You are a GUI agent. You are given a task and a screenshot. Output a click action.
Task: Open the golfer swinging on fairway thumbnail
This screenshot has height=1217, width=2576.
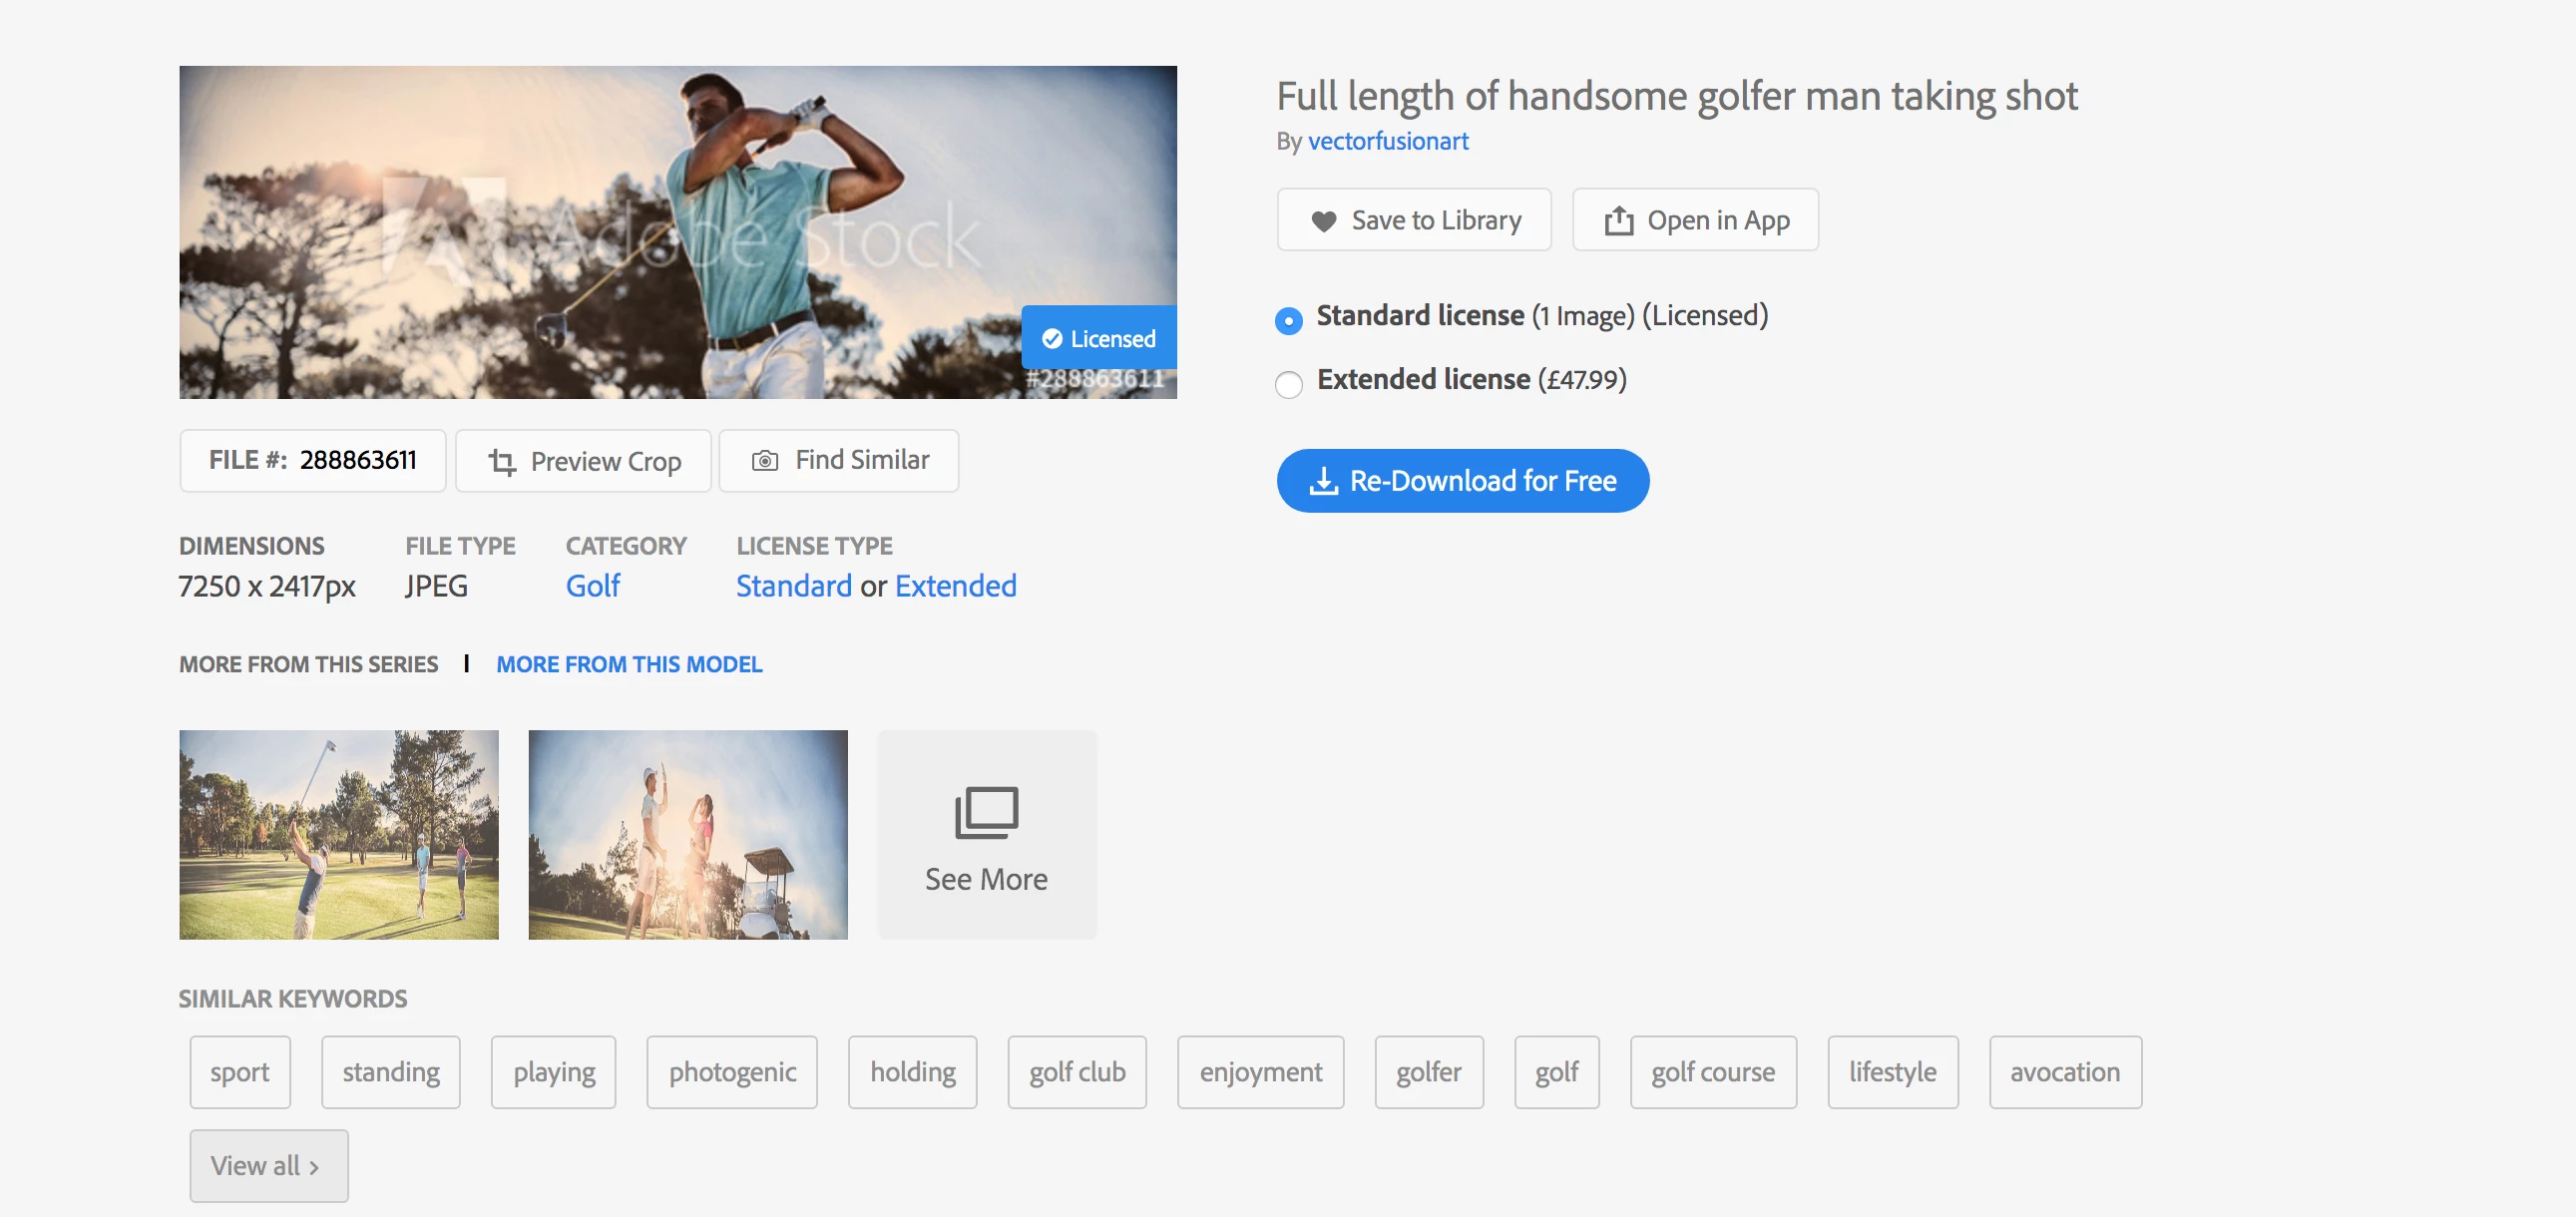click(338, 834)
